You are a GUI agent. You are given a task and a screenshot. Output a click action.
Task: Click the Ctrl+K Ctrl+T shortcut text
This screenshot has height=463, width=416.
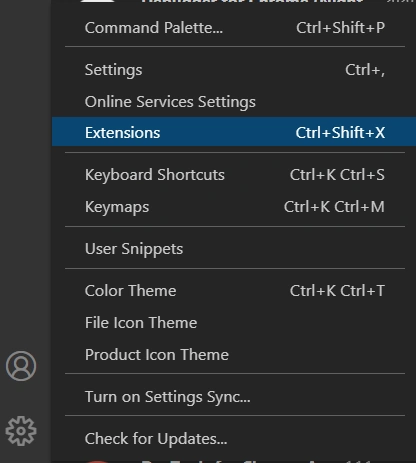337,291
